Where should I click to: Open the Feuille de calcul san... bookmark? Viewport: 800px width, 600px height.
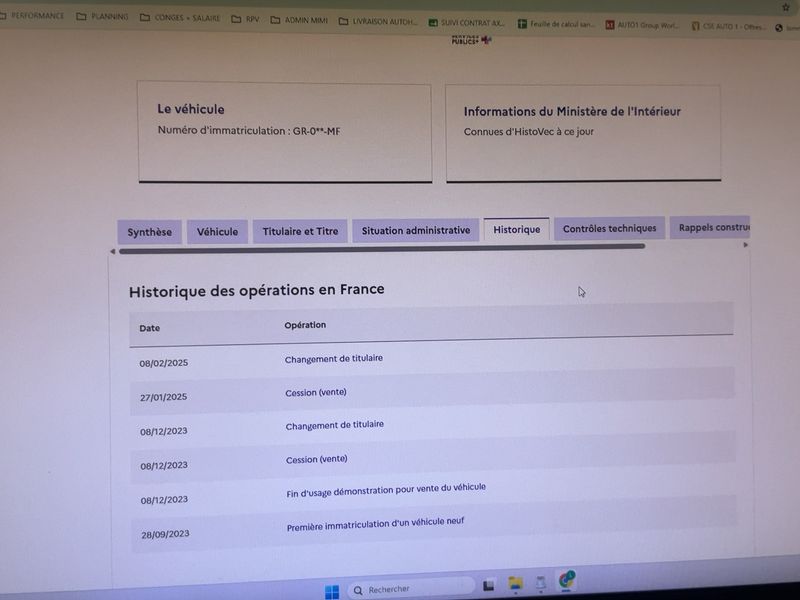tap(556, 24)
